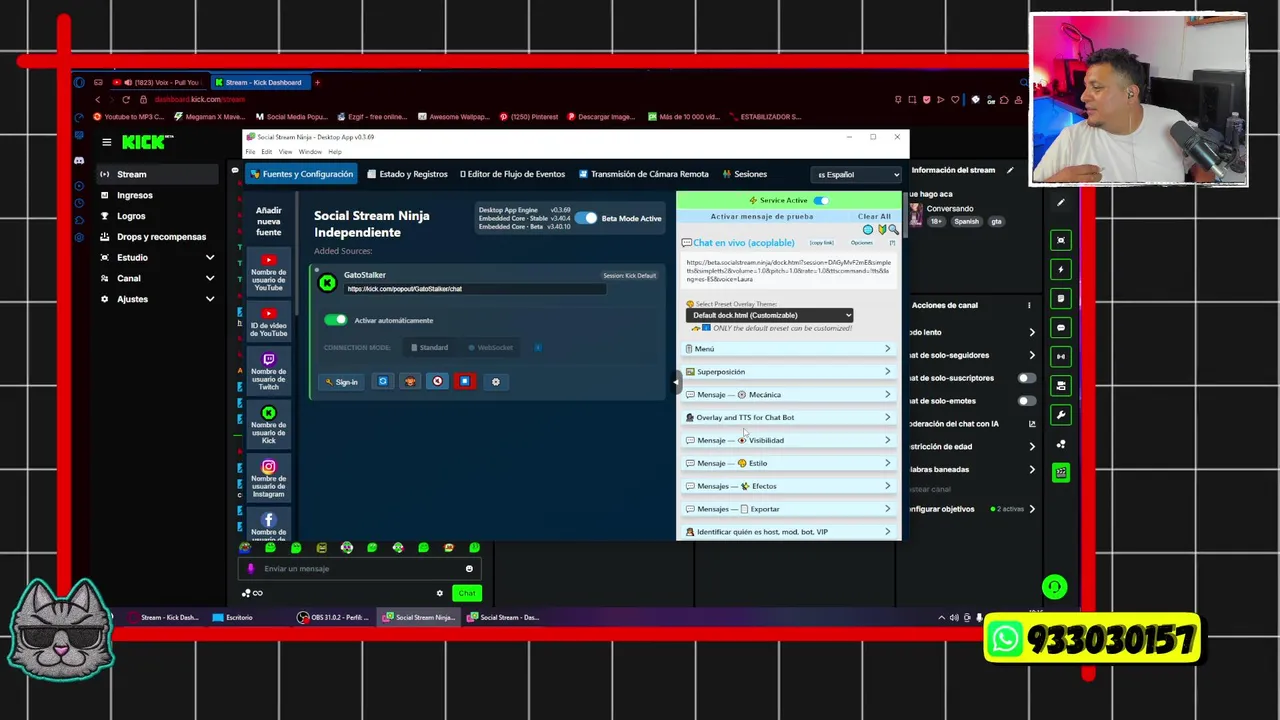This screenshot has width=1280, height=720.
Task: Click the orange monkey icon in GatoStalker source
Action: [410, 381]
